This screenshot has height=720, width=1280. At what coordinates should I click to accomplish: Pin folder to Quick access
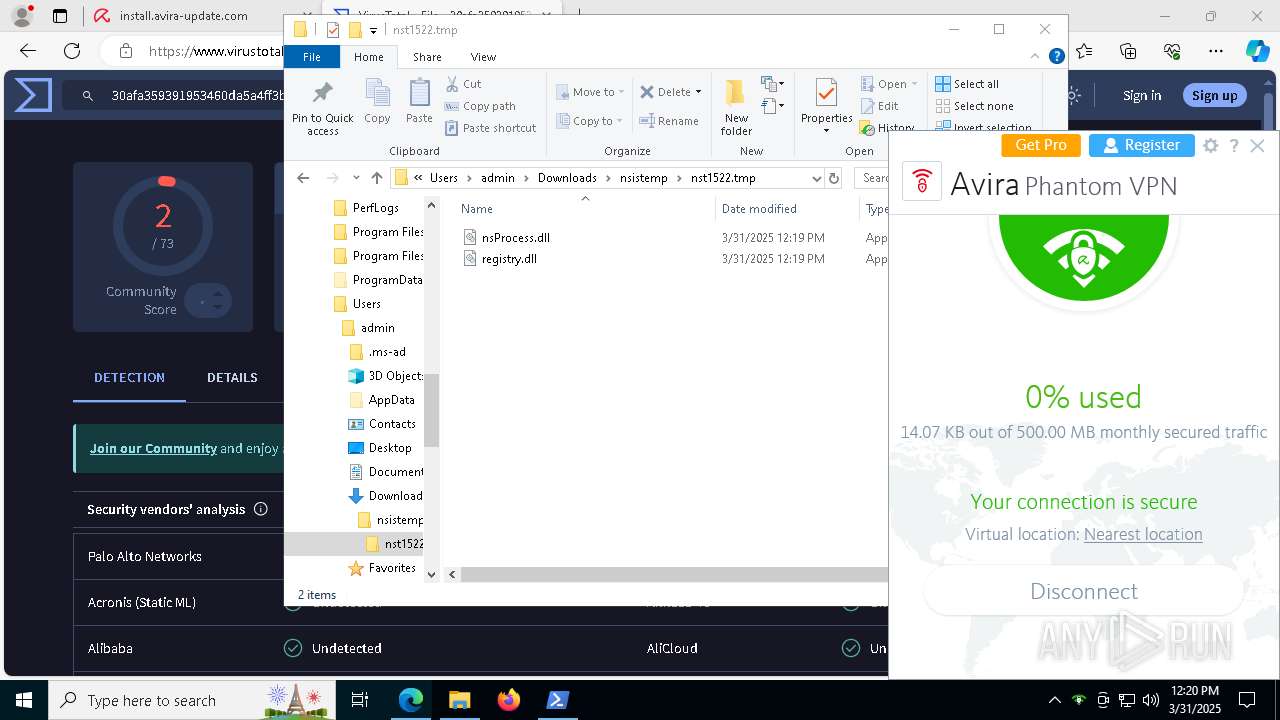322,108
